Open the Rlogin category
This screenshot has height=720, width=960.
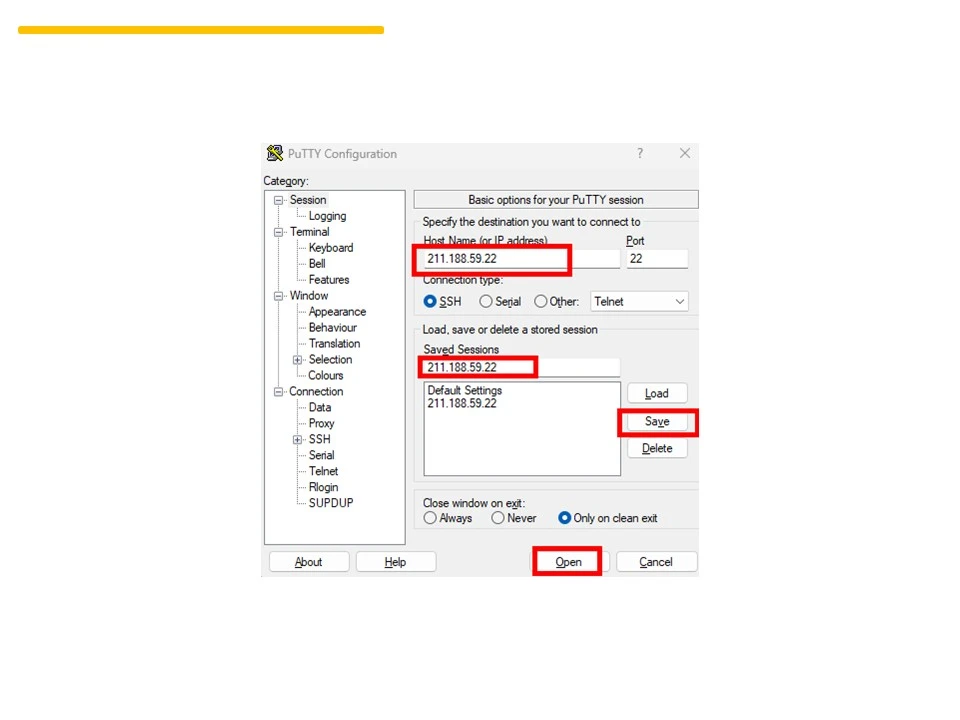[323, 487]
